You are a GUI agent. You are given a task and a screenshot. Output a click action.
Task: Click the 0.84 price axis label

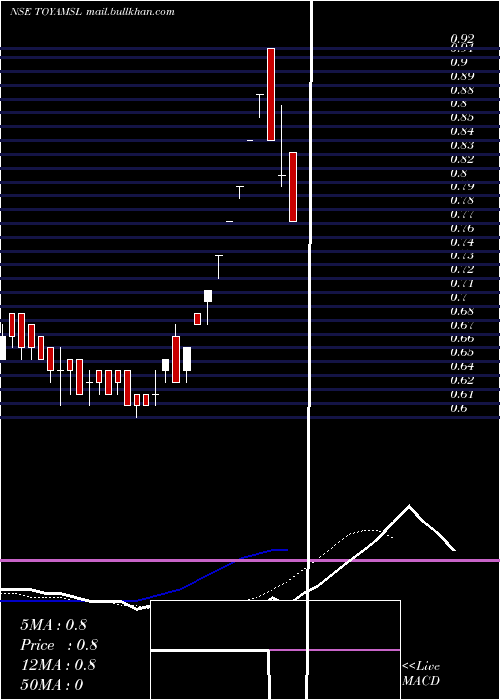point(462,131)
